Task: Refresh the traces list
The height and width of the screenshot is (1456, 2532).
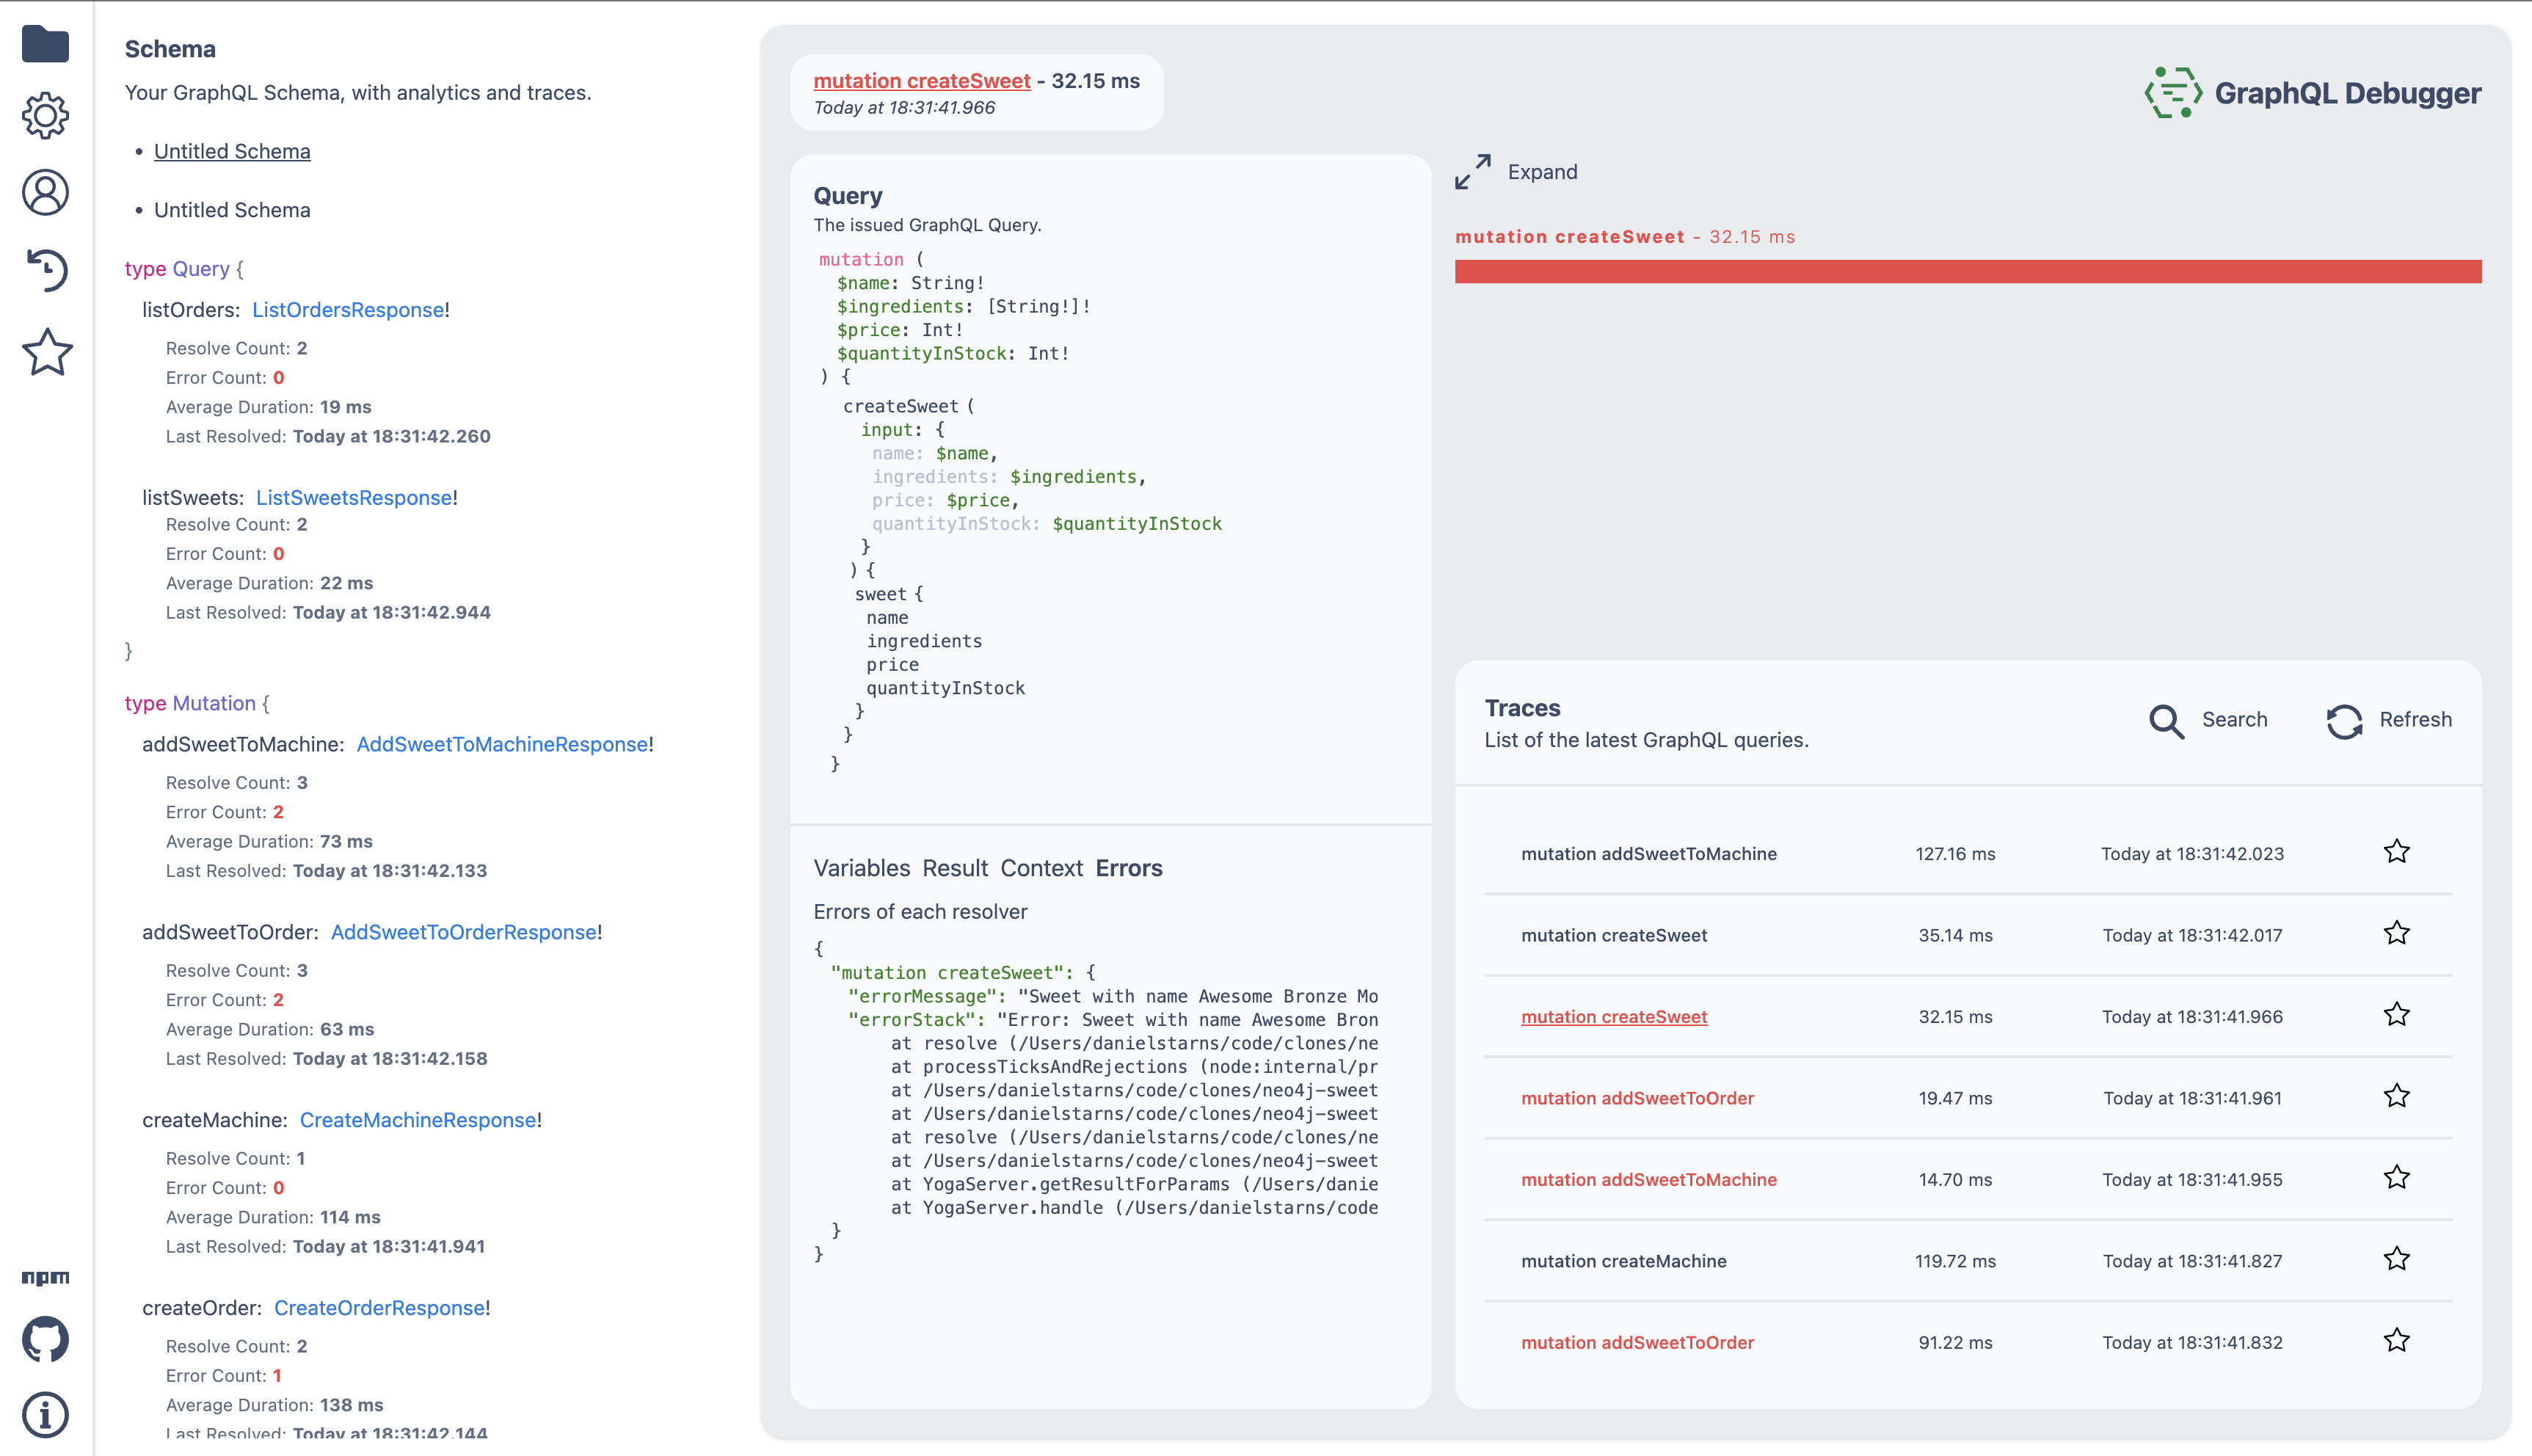Action: [2388, 720]
